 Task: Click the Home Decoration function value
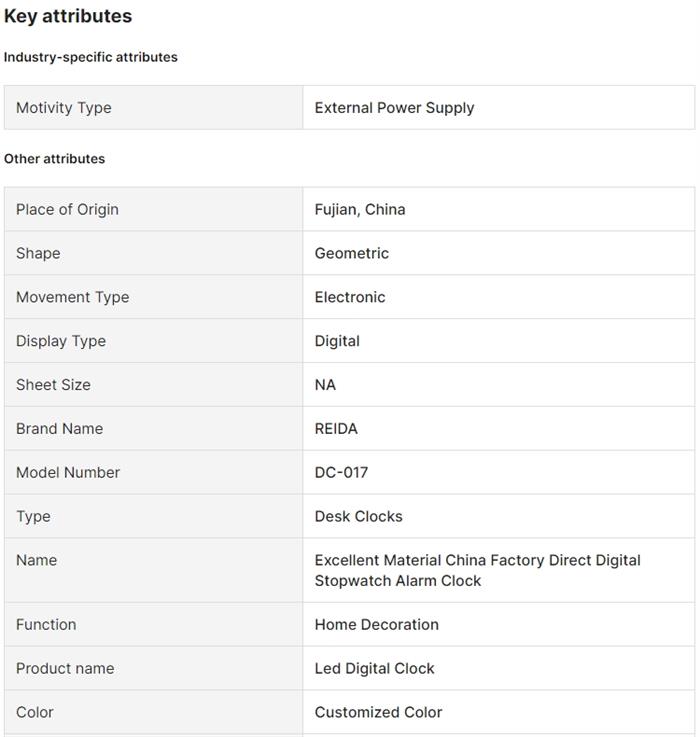(x=377, y=625)
